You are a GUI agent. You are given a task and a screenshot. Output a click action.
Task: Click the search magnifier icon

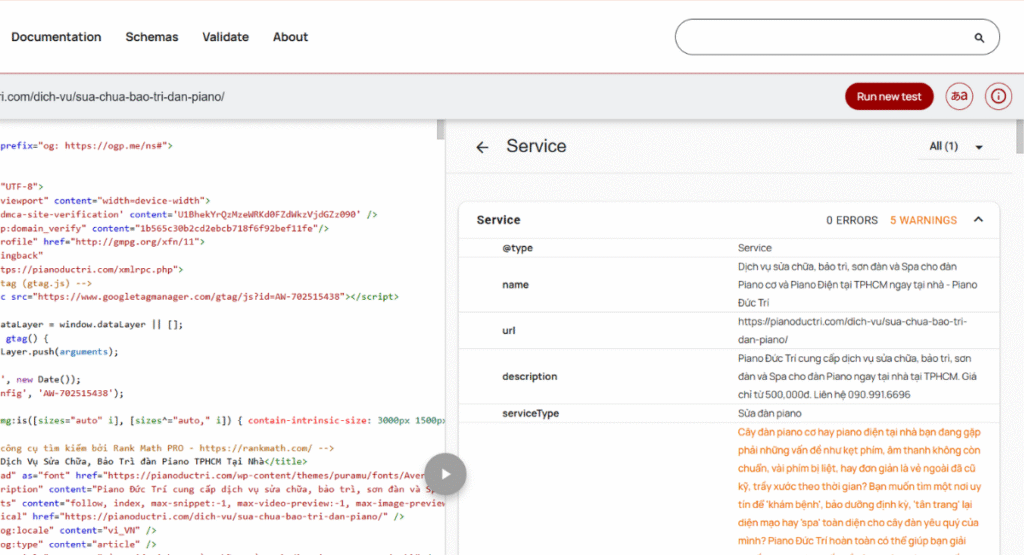click(979, 38)
